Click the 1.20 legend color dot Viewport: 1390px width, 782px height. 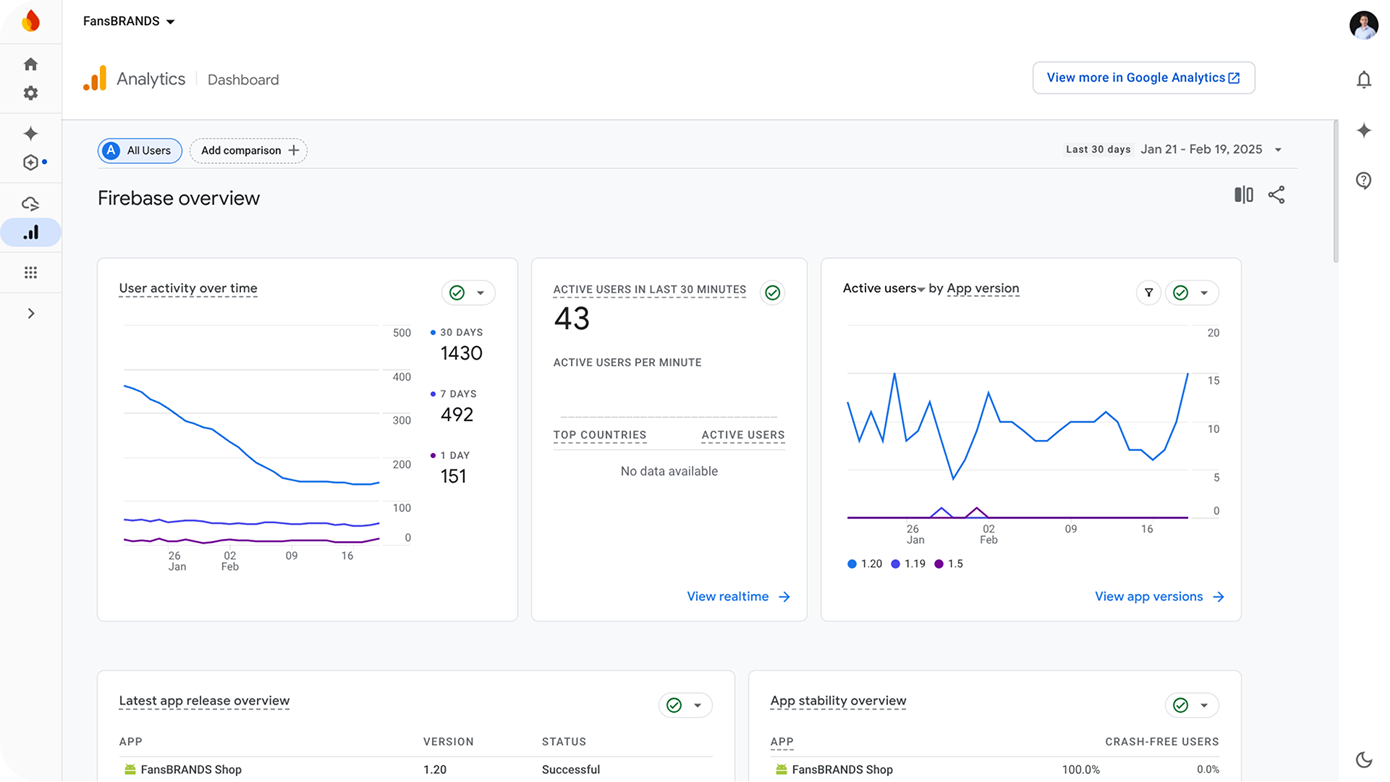(x=852, y=564)
